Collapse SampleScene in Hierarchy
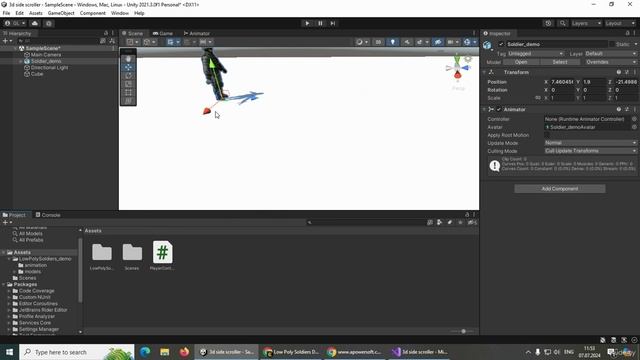Screen dimensions: 640x360 16,48
